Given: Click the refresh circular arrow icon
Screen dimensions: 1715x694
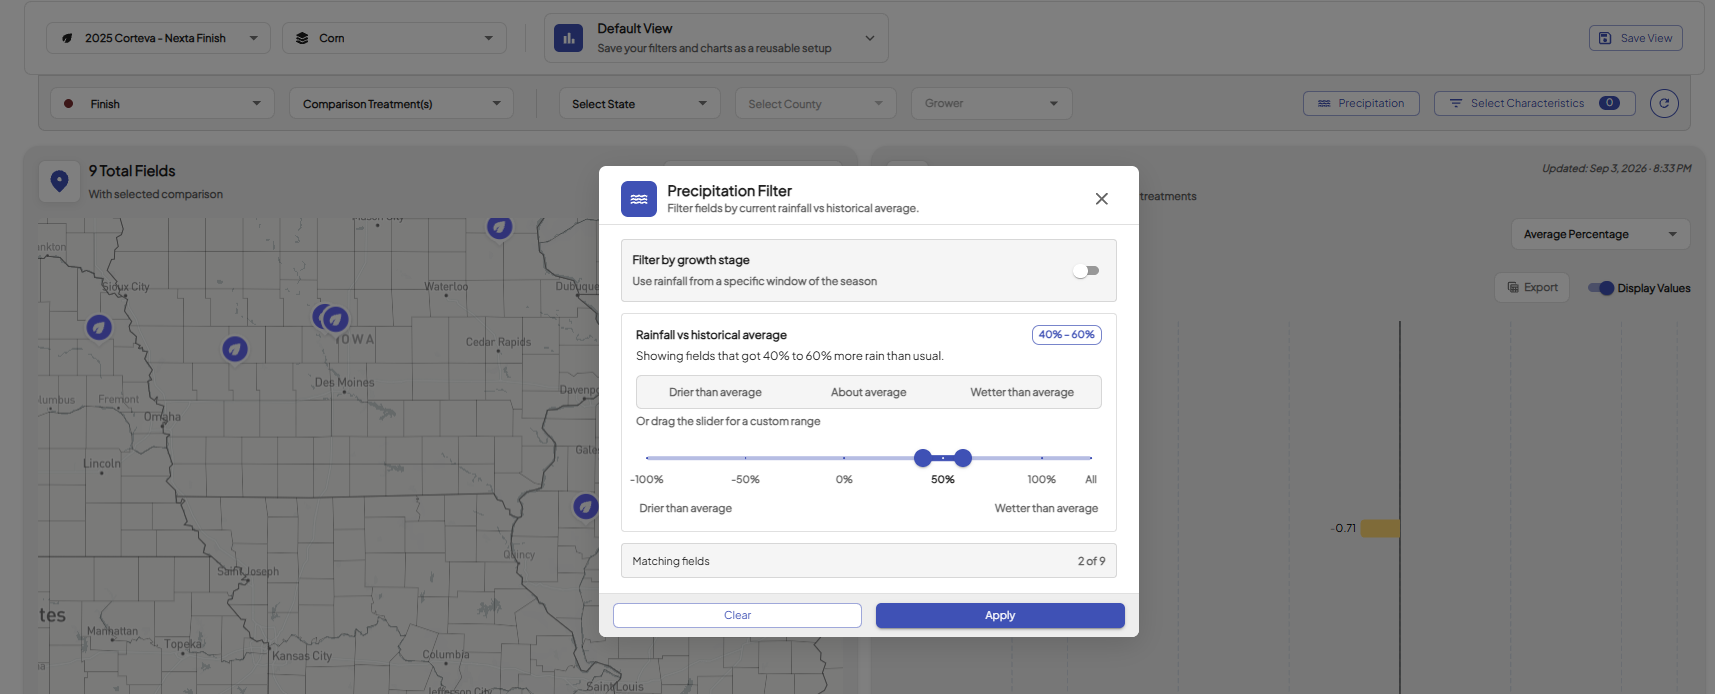Looking at the screenshot, I should click(1664, 103).
